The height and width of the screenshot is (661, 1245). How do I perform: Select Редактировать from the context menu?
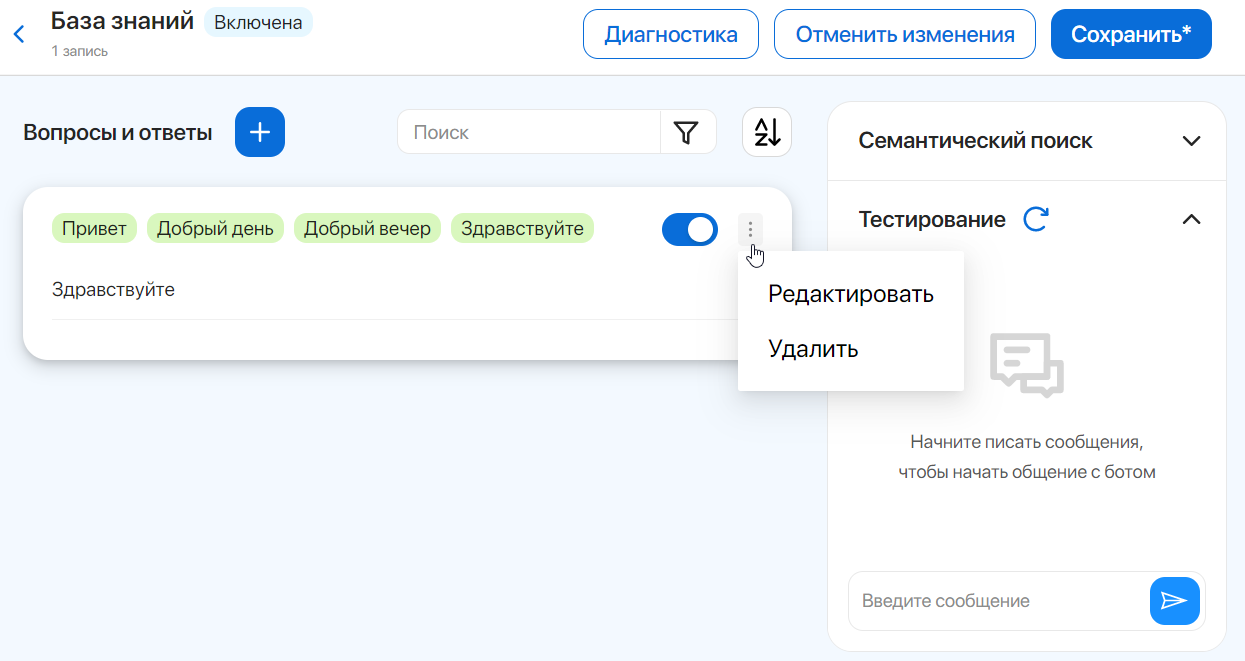tap(850, 294)
